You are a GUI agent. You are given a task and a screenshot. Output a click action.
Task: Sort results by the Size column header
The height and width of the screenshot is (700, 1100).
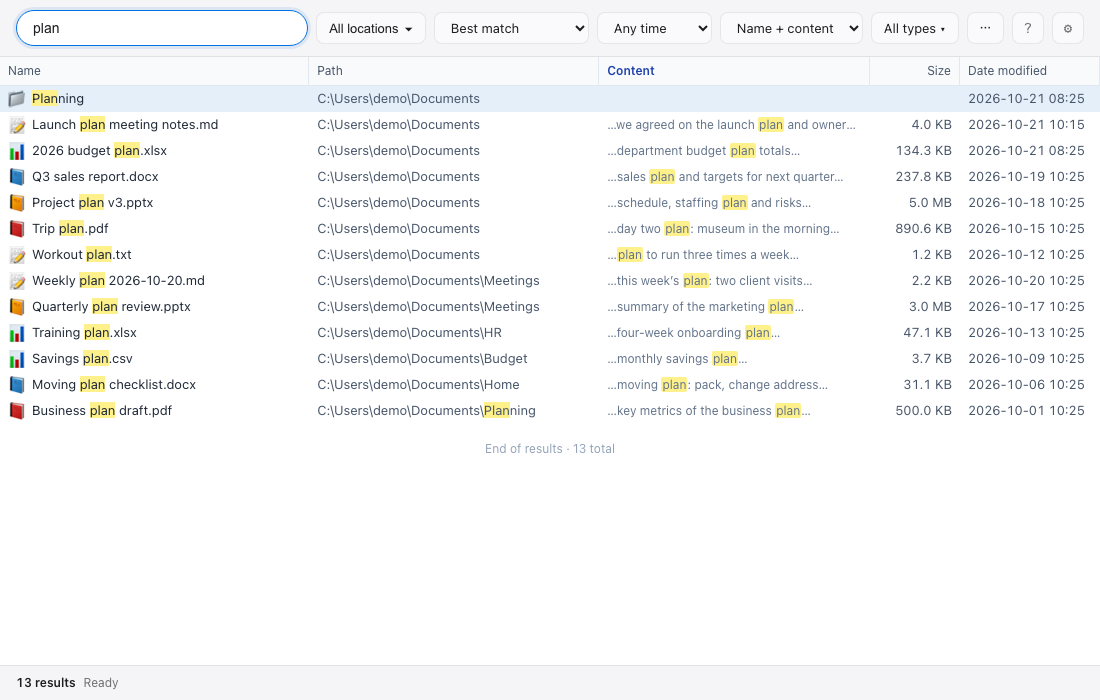pyautogui.click(x=914, y=71)
